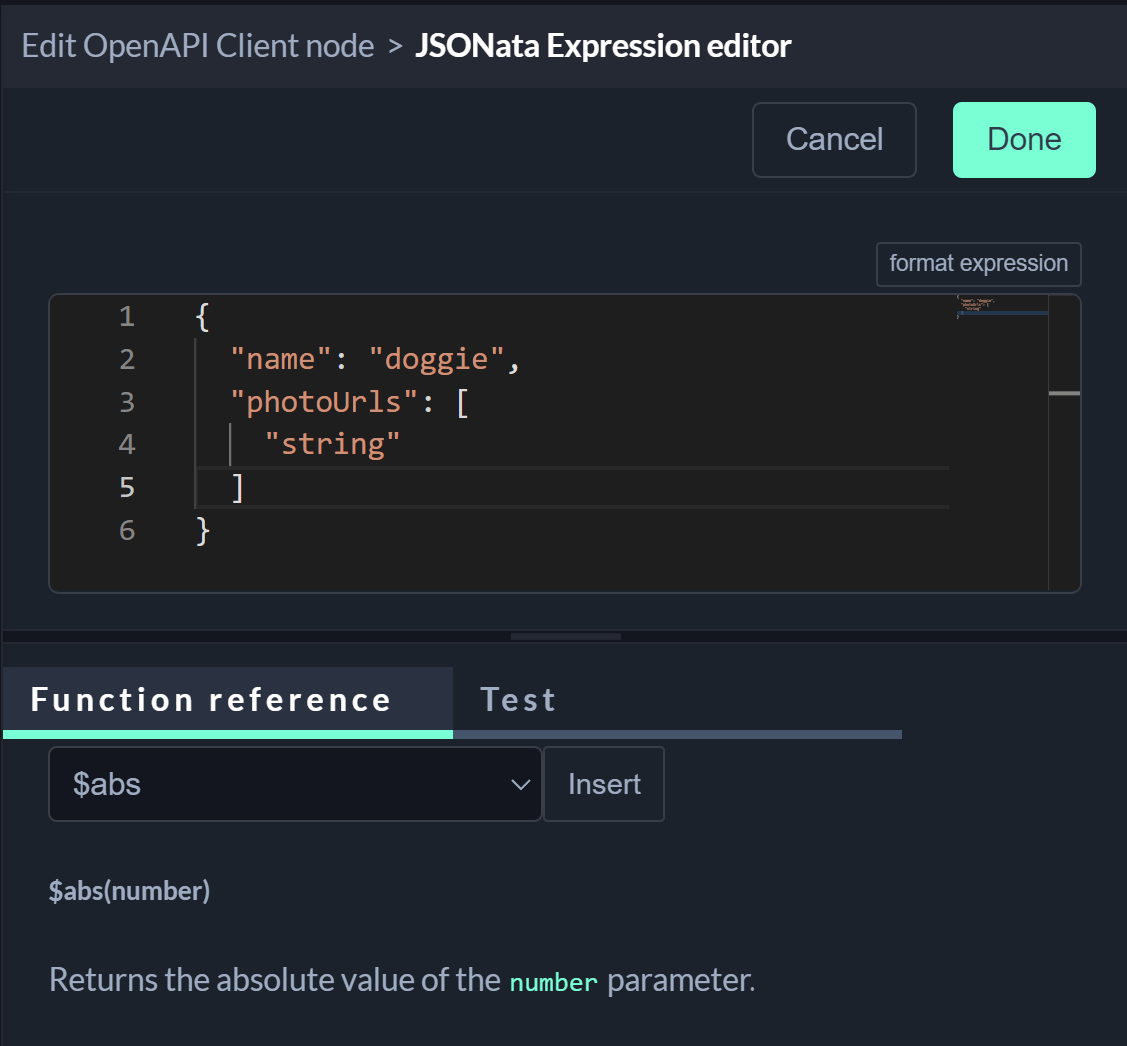
Task: Place cursor on the "string" array item
Action: pyautogui.click(x=333, y=444)
